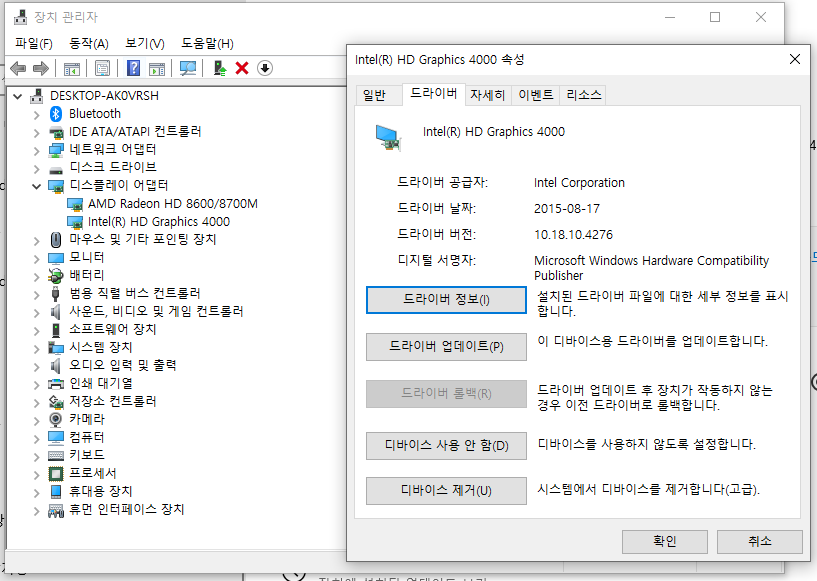Collapse the 디스플레이 어댑터 node
Screen dimensions: 817x581
pos(36,186)
